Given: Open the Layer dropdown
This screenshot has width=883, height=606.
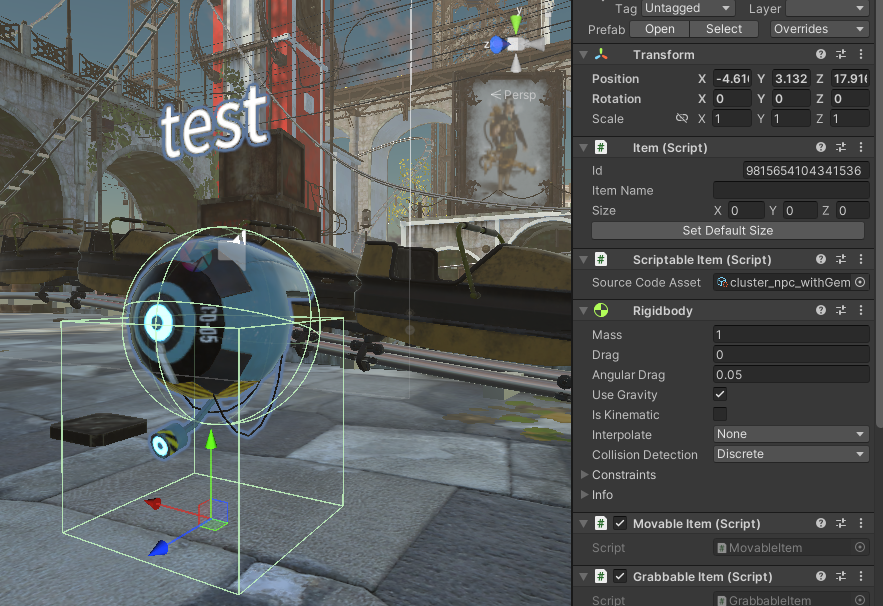Looking at the screenshot, I should point(827,8).
